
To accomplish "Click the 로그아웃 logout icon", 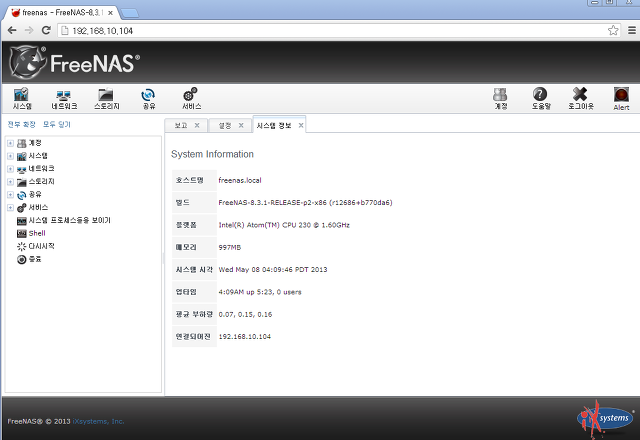I will point(580,99).
